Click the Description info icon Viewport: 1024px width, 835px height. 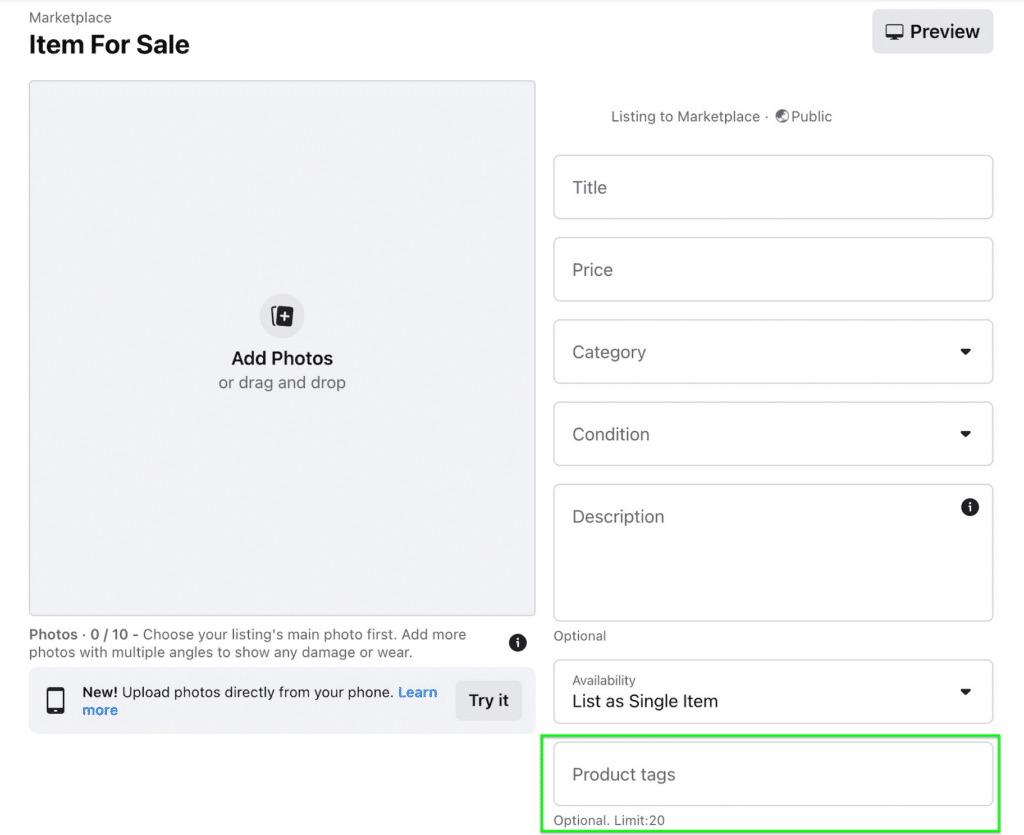[969, 507]
